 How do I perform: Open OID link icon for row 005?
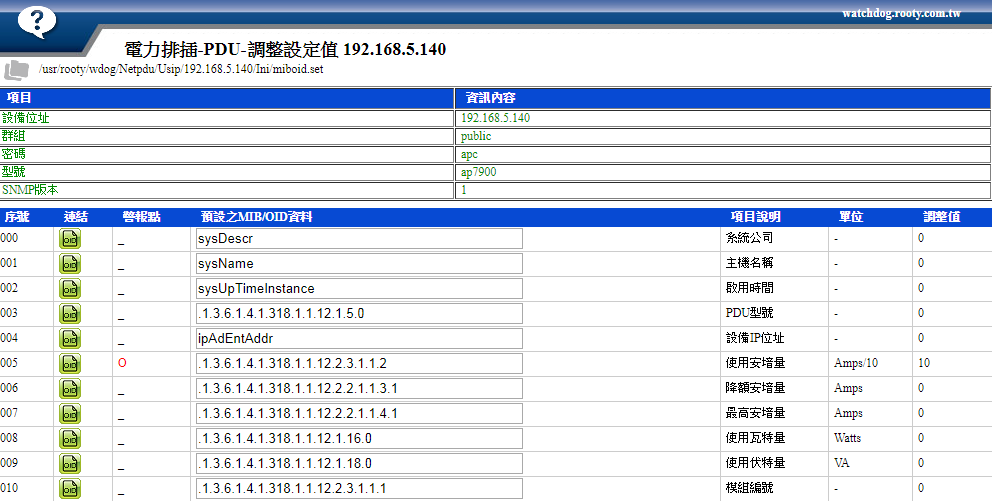[71, 364]
